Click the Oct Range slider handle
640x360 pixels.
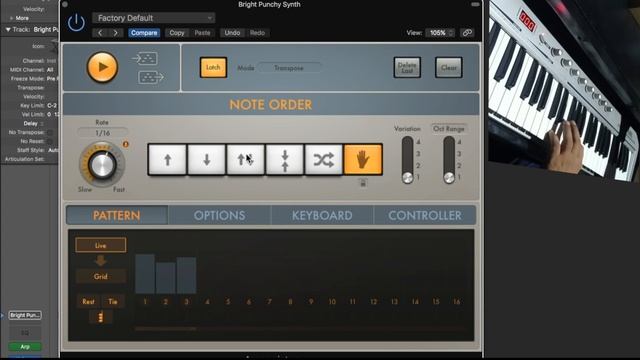click(449, 178)
